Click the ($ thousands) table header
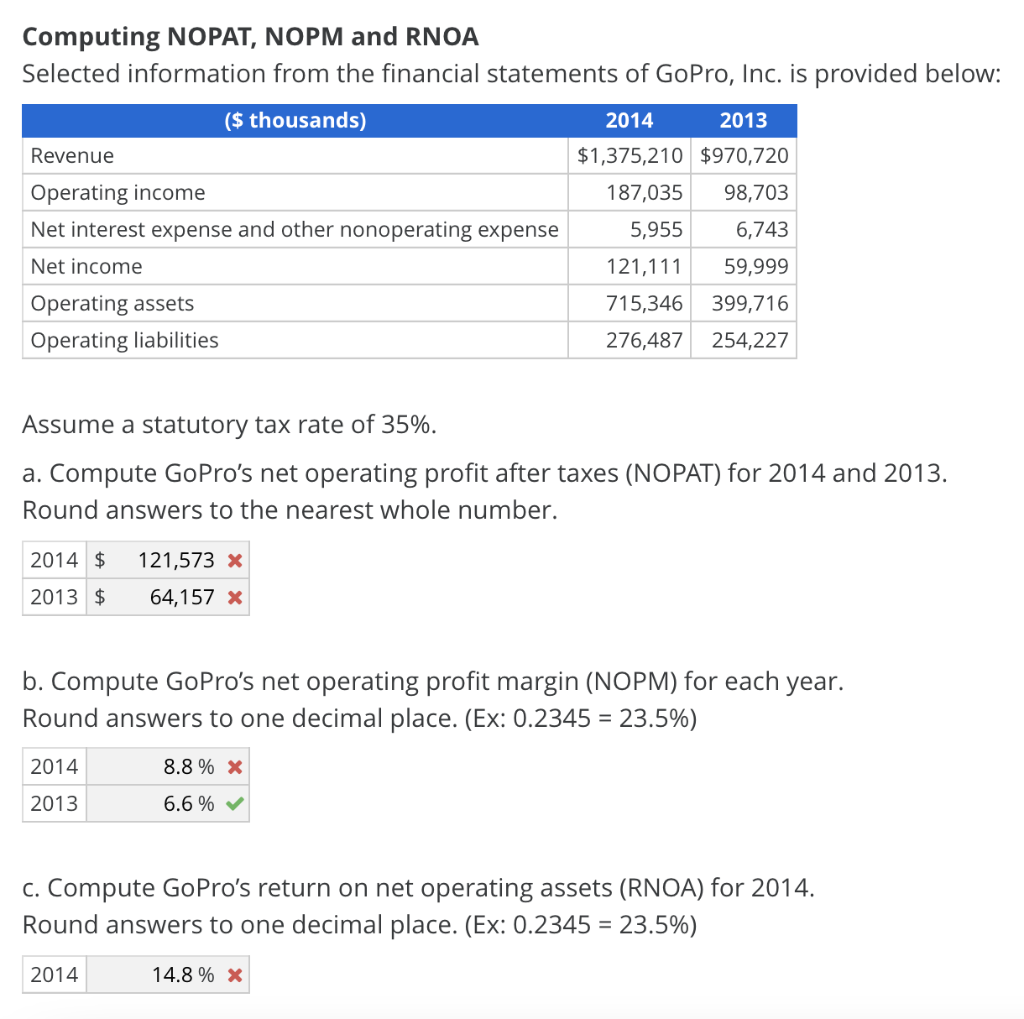The width and height of the screenshot is (1024, 1019). point(294,120)
